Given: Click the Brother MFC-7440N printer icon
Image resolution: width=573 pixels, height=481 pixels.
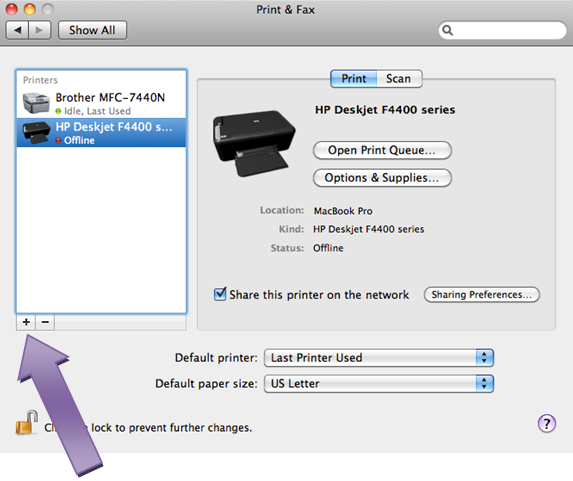Looking at the screenshot, I should tap(36, 103).
